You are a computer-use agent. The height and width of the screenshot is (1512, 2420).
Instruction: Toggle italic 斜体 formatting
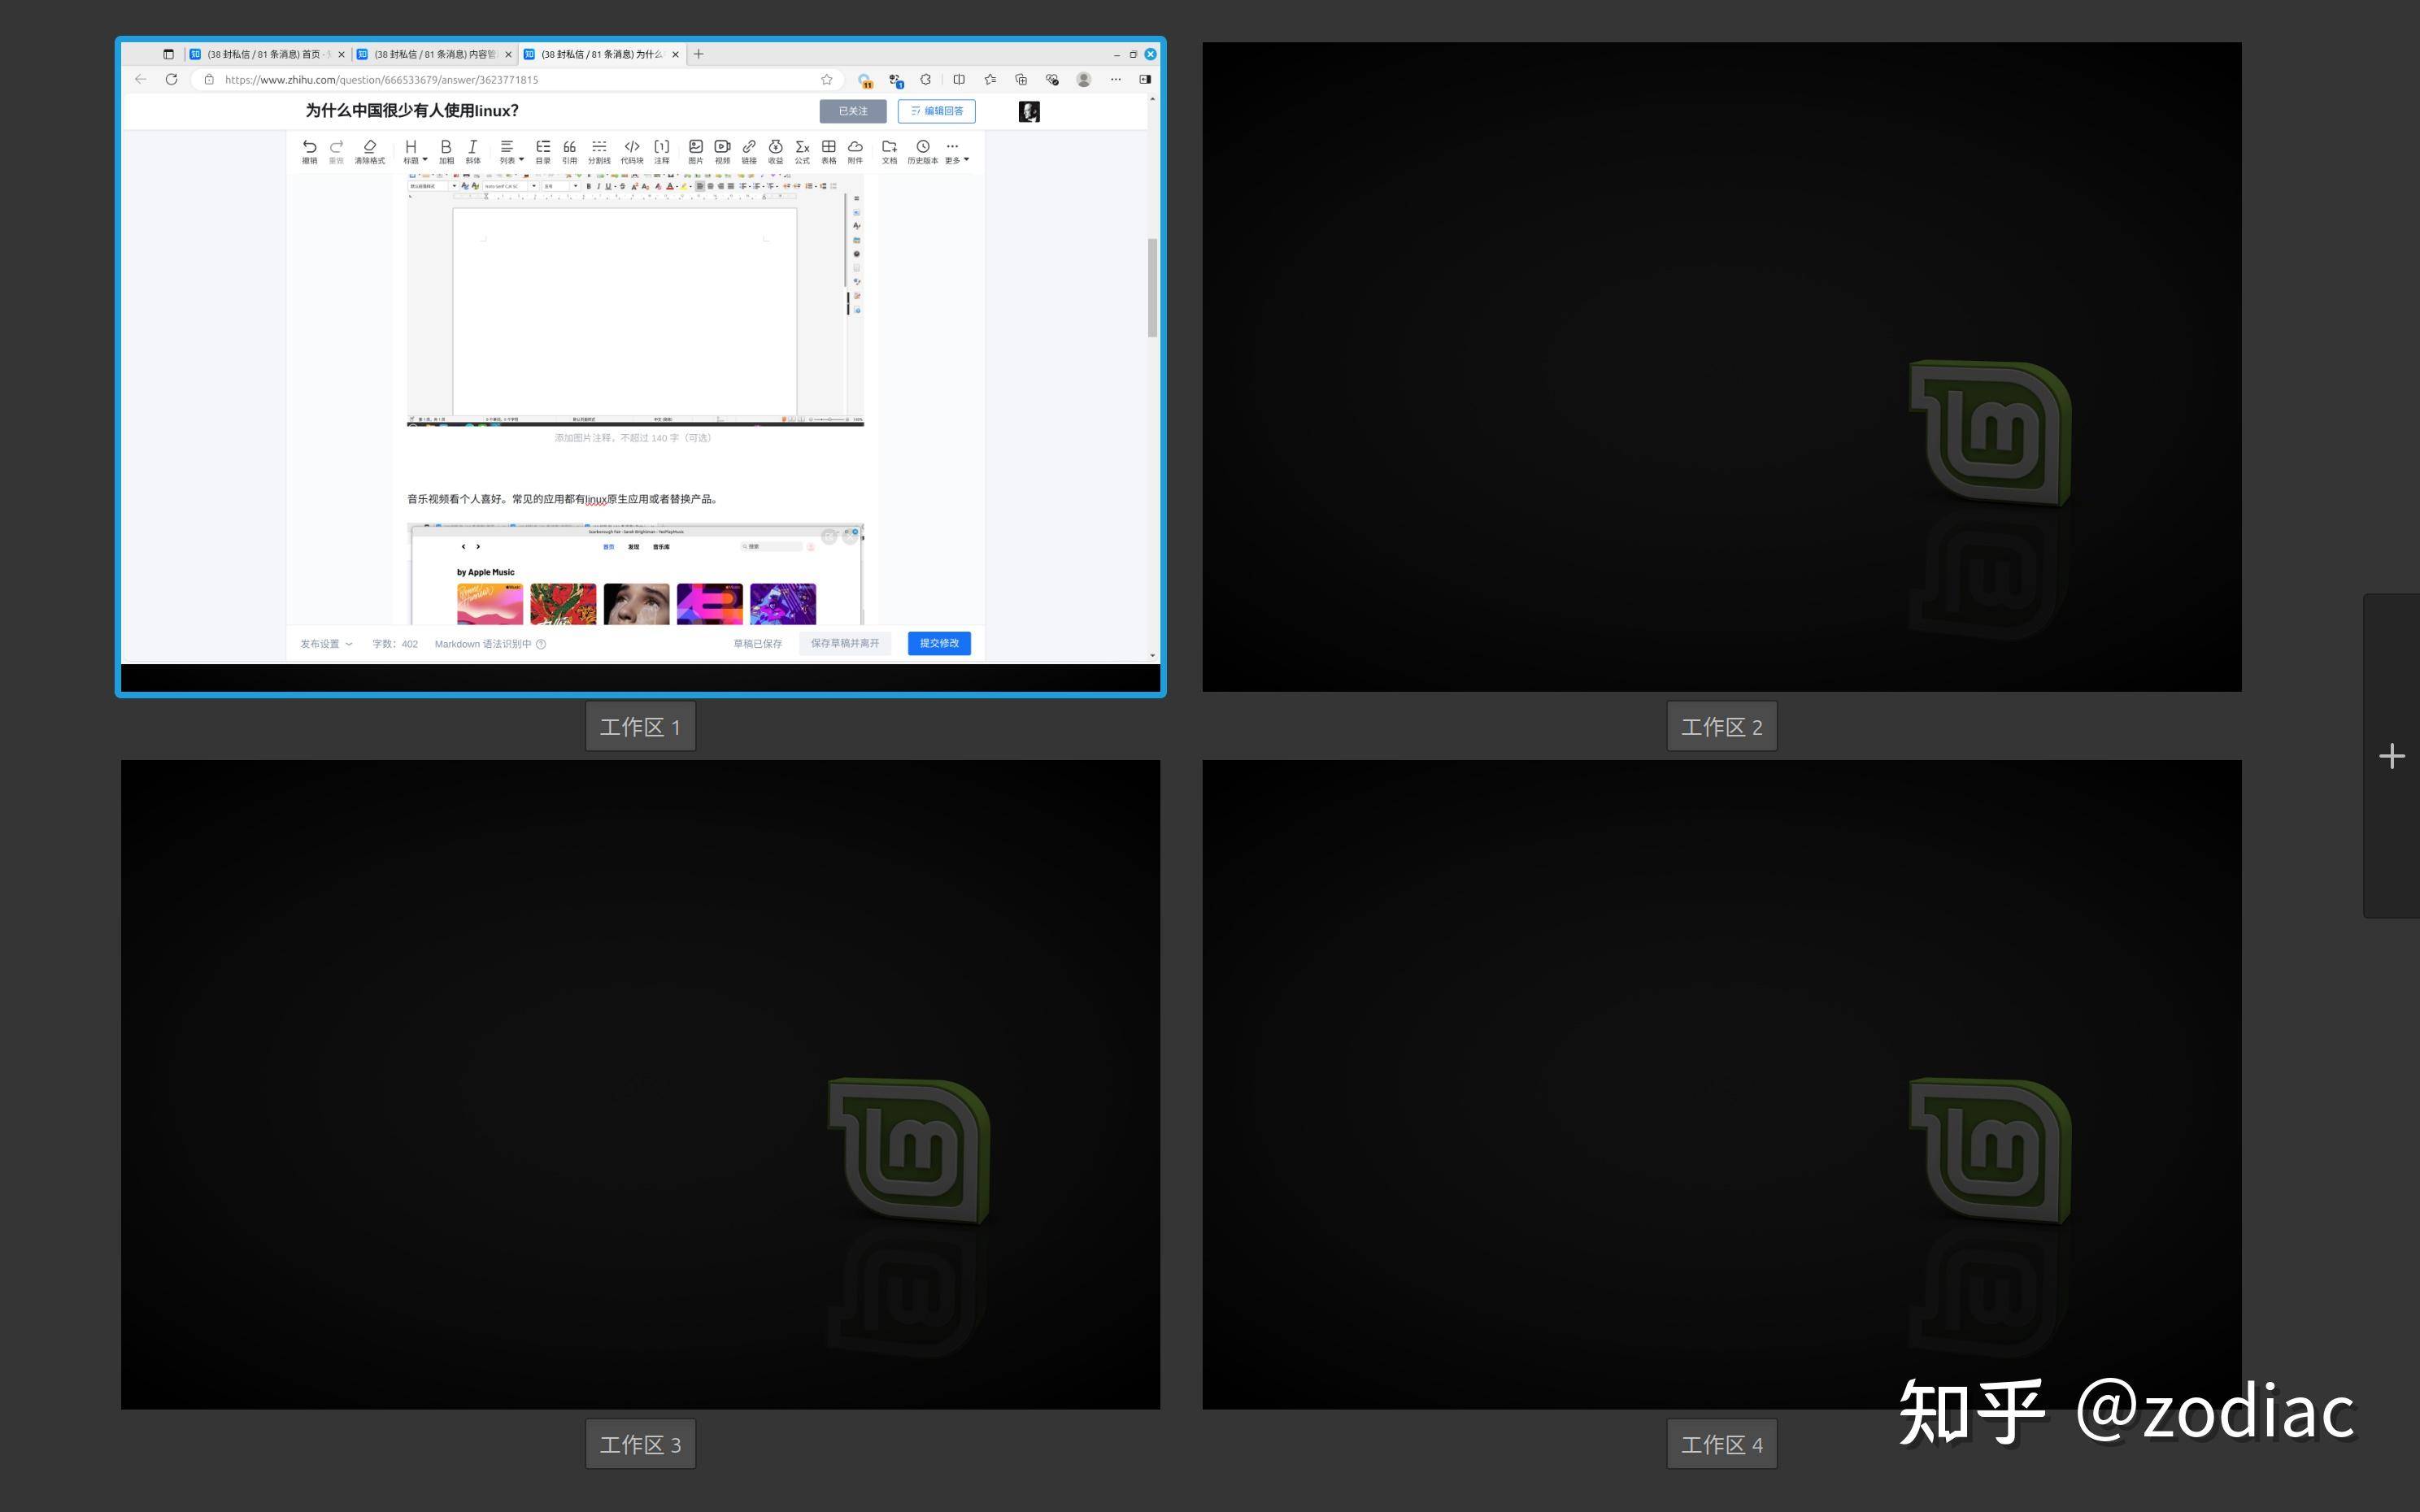(473, 151)
